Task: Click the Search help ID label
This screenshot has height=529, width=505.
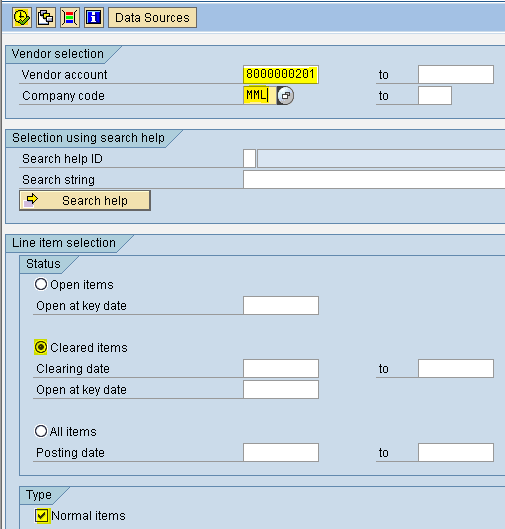Action: 62,159
